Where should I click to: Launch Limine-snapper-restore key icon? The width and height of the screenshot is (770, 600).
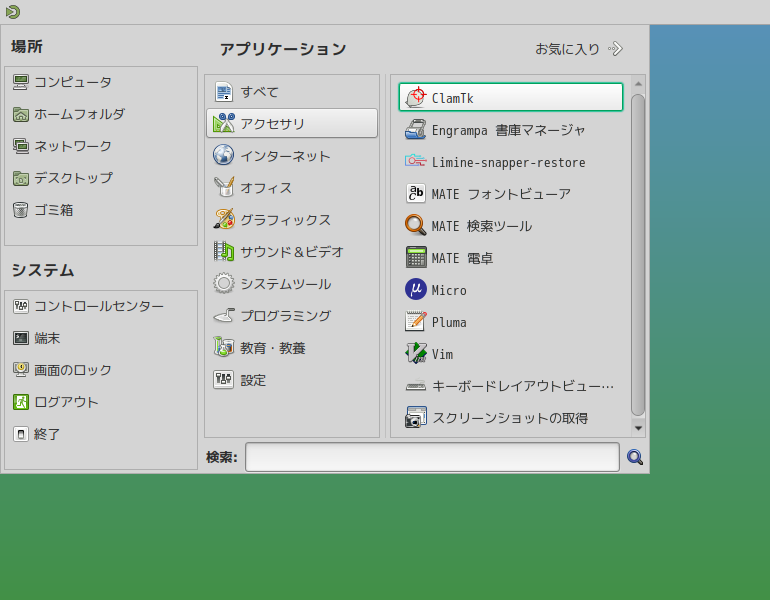click(x=415, y=162)
